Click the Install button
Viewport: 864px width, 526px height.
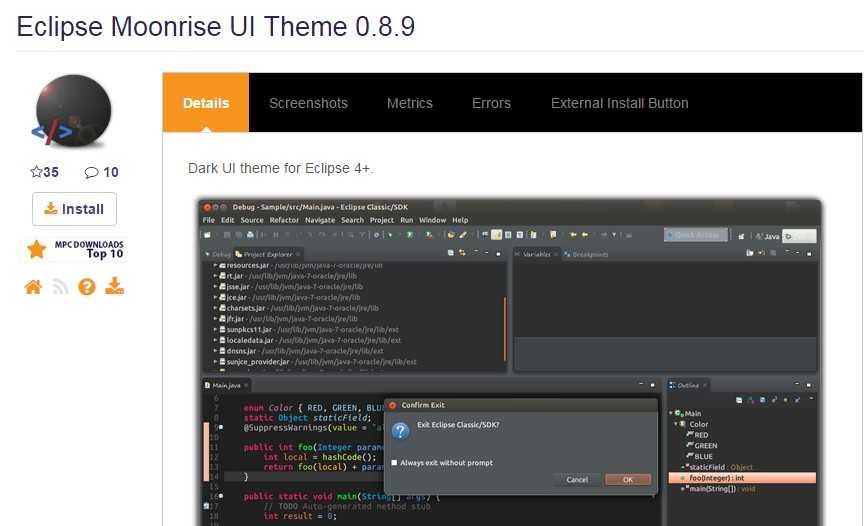tap(74, 209)
